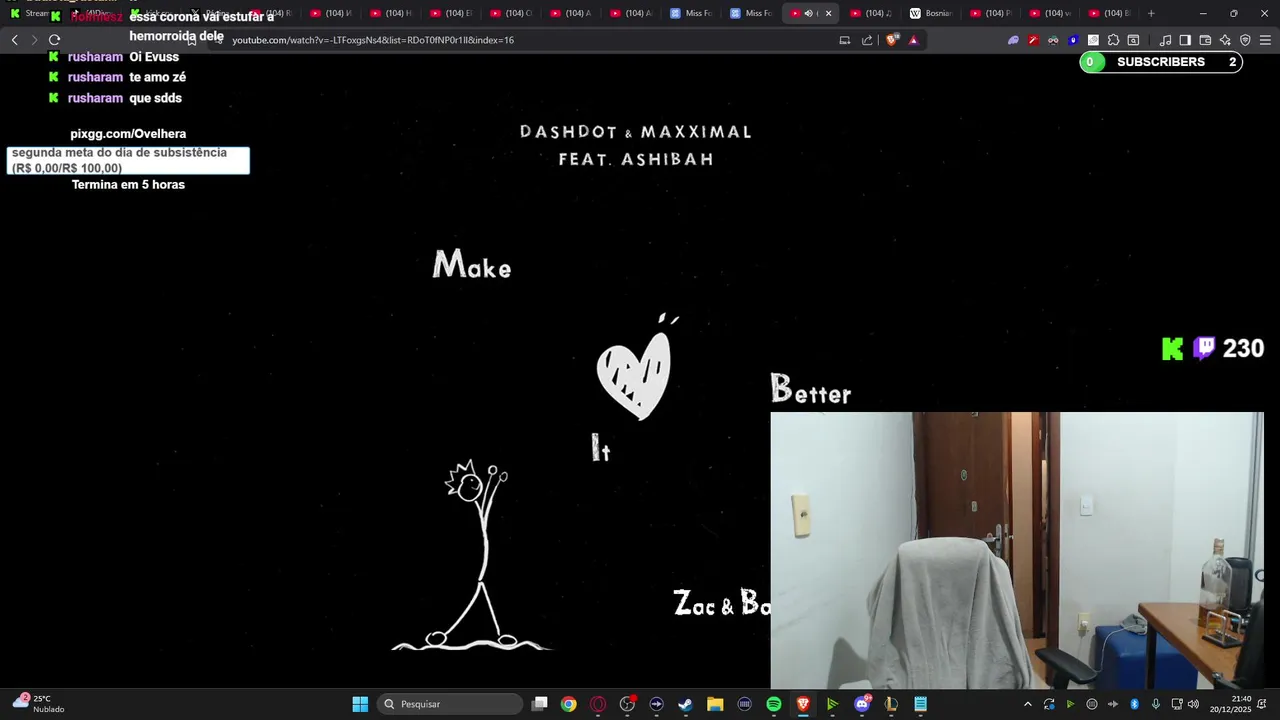Switch to the Bosnian Wikipedia tab
This screenshot has width=1280, height=720.
click(x=931, y=13)
